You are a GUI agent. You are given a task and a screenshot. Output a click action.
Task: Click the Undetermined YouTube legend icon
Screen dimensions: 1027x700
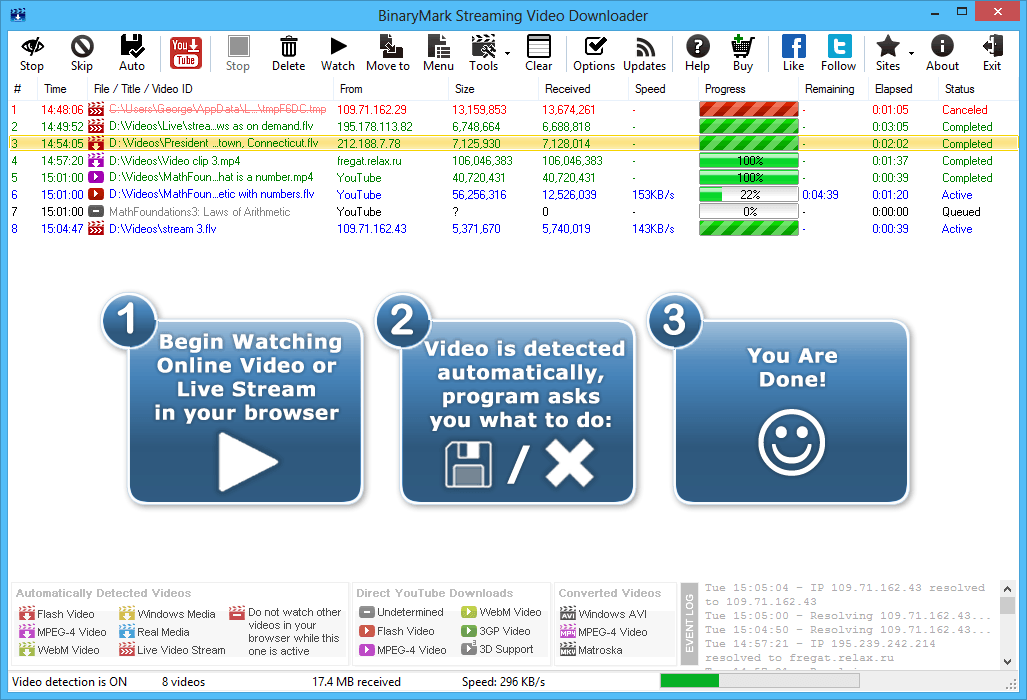pos(367,612)
